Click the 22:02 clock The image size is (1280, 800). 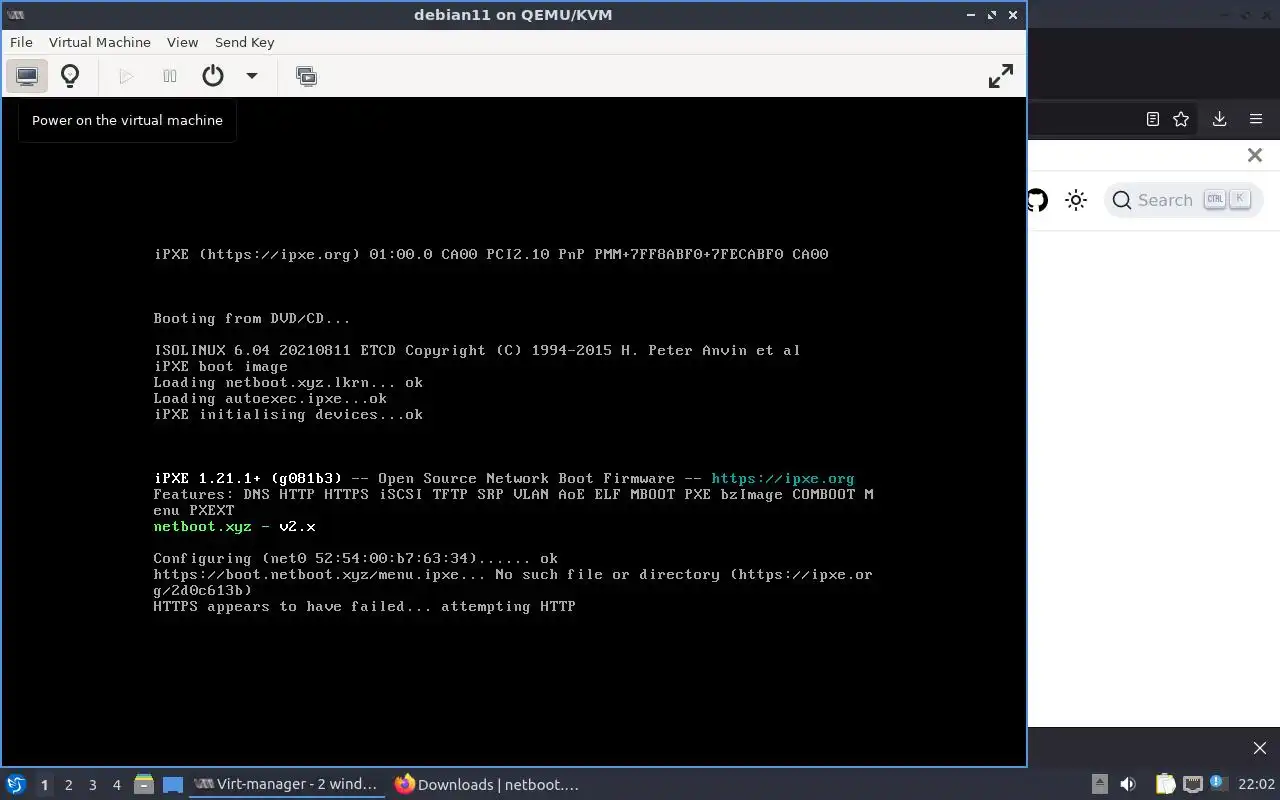1256,784
